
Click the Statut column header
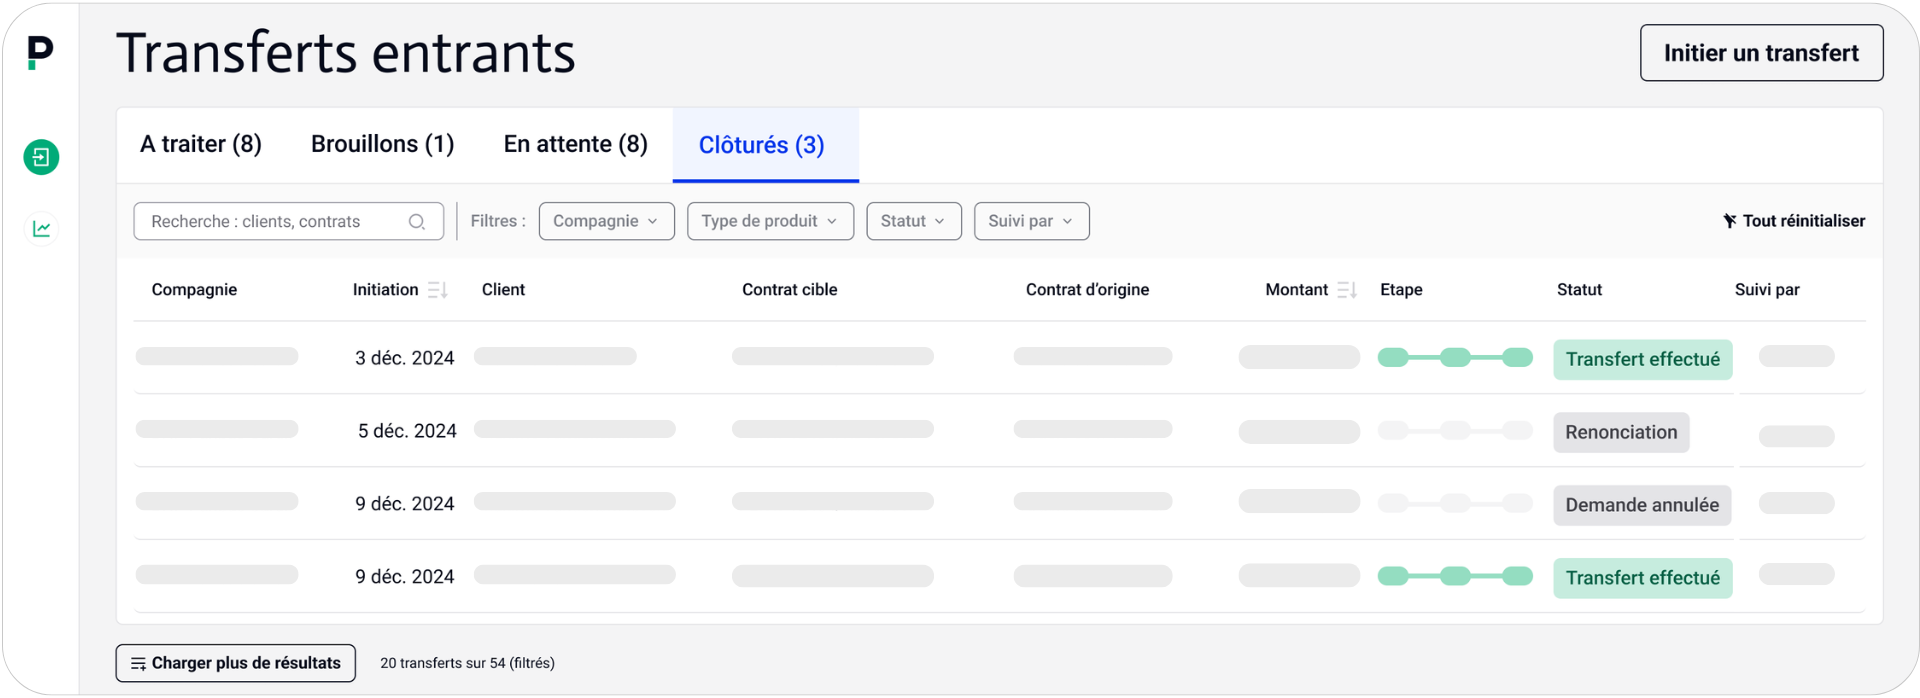click(1579, 290)
